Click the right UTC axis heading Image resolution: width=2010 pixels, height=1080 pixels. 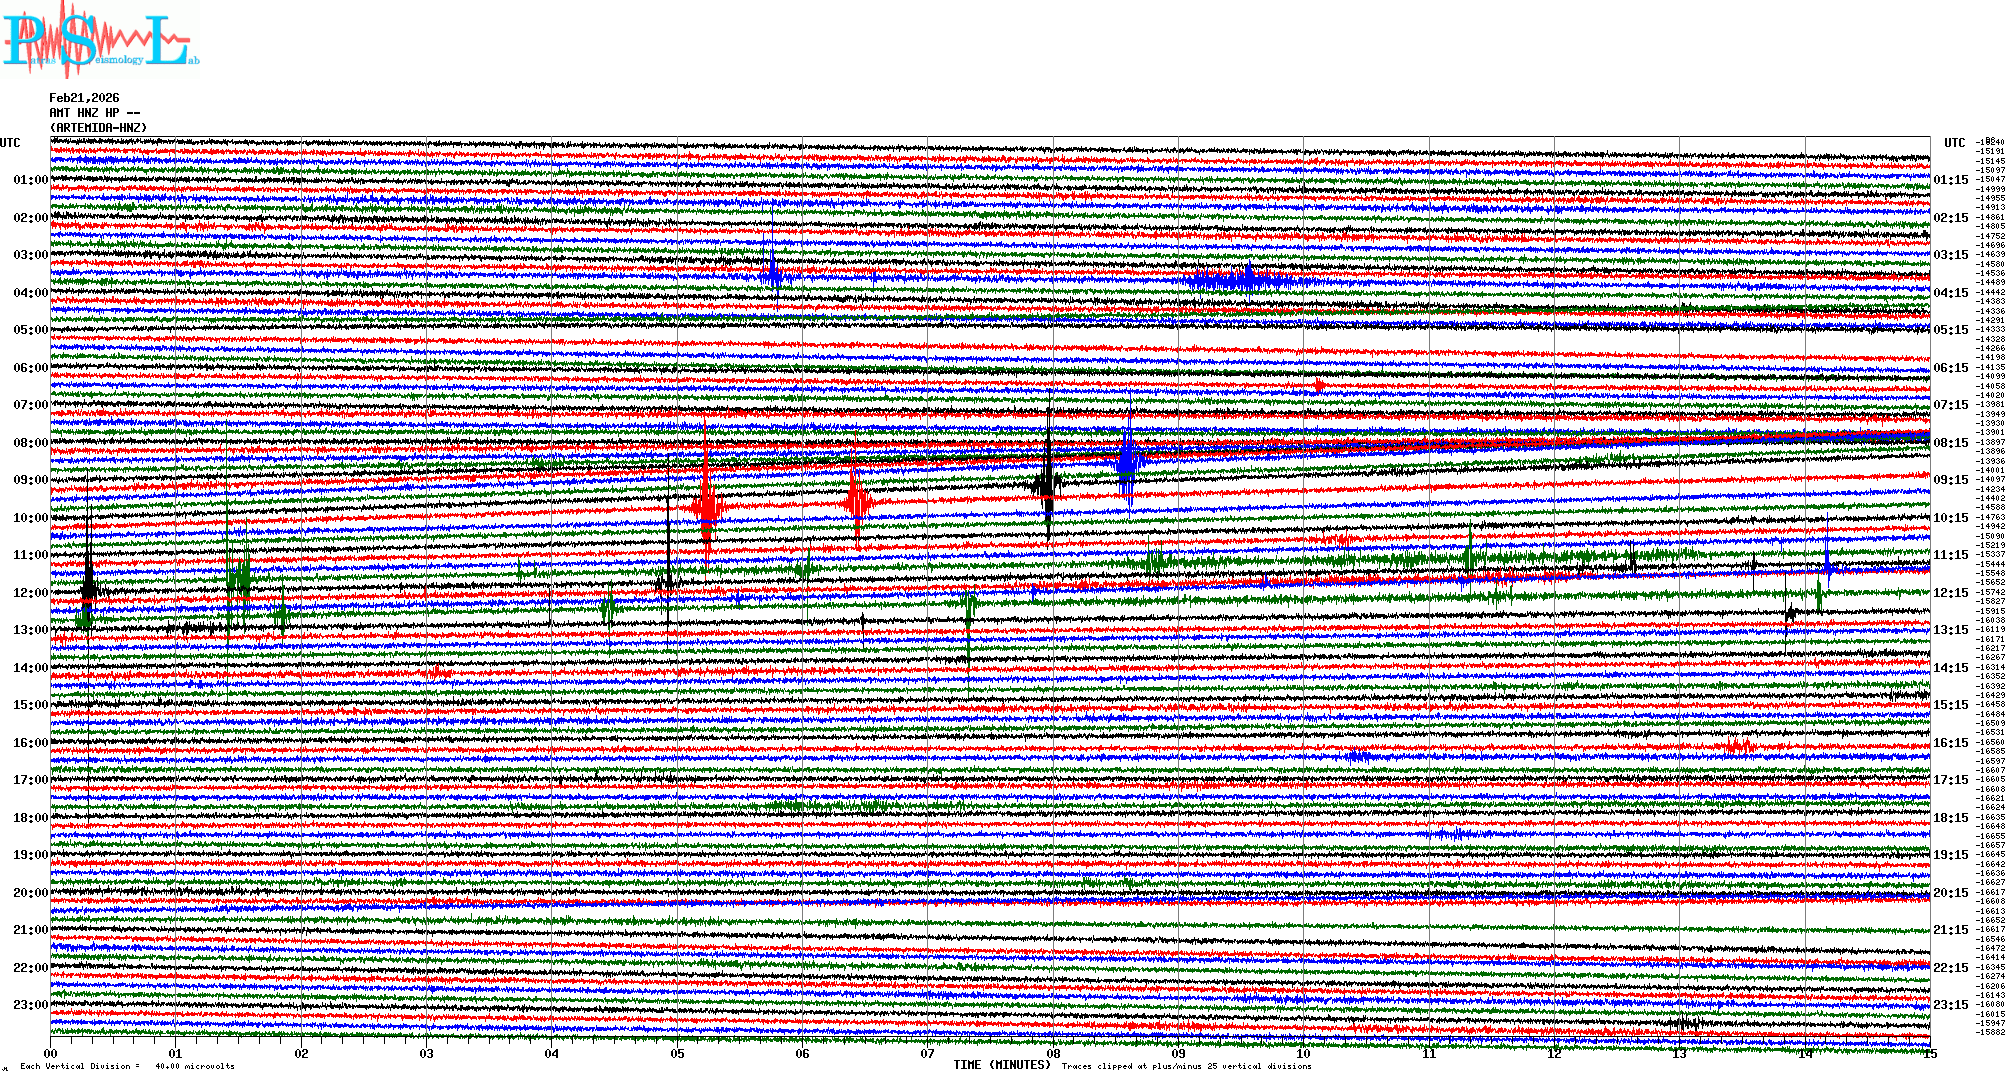1954,143
